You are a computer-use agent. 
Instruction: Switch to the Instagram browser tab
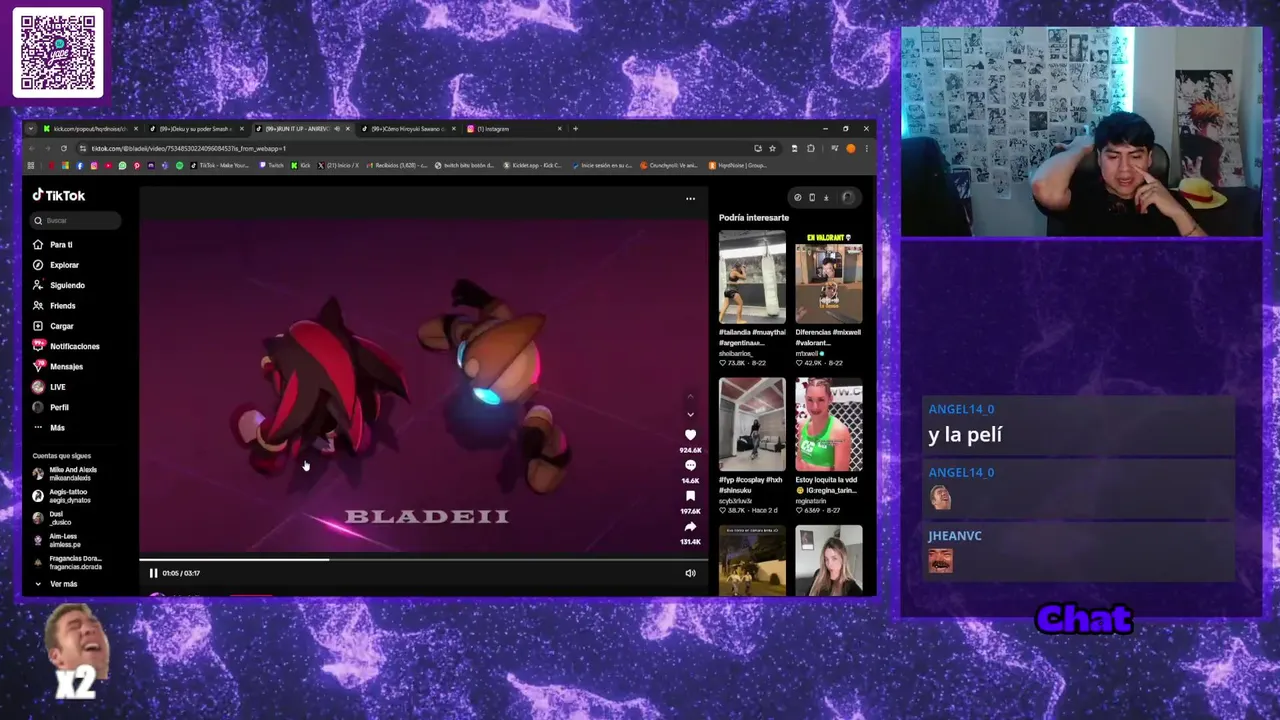click(x=514, y=129)
